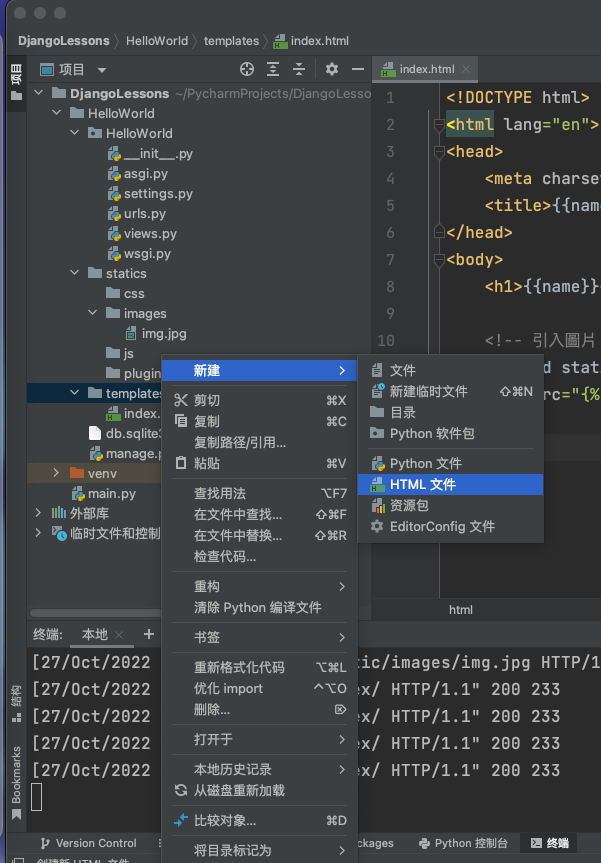Click the collapse all icon in project toolbar
The width and height of the screenshot is (601, 863).
298,69
